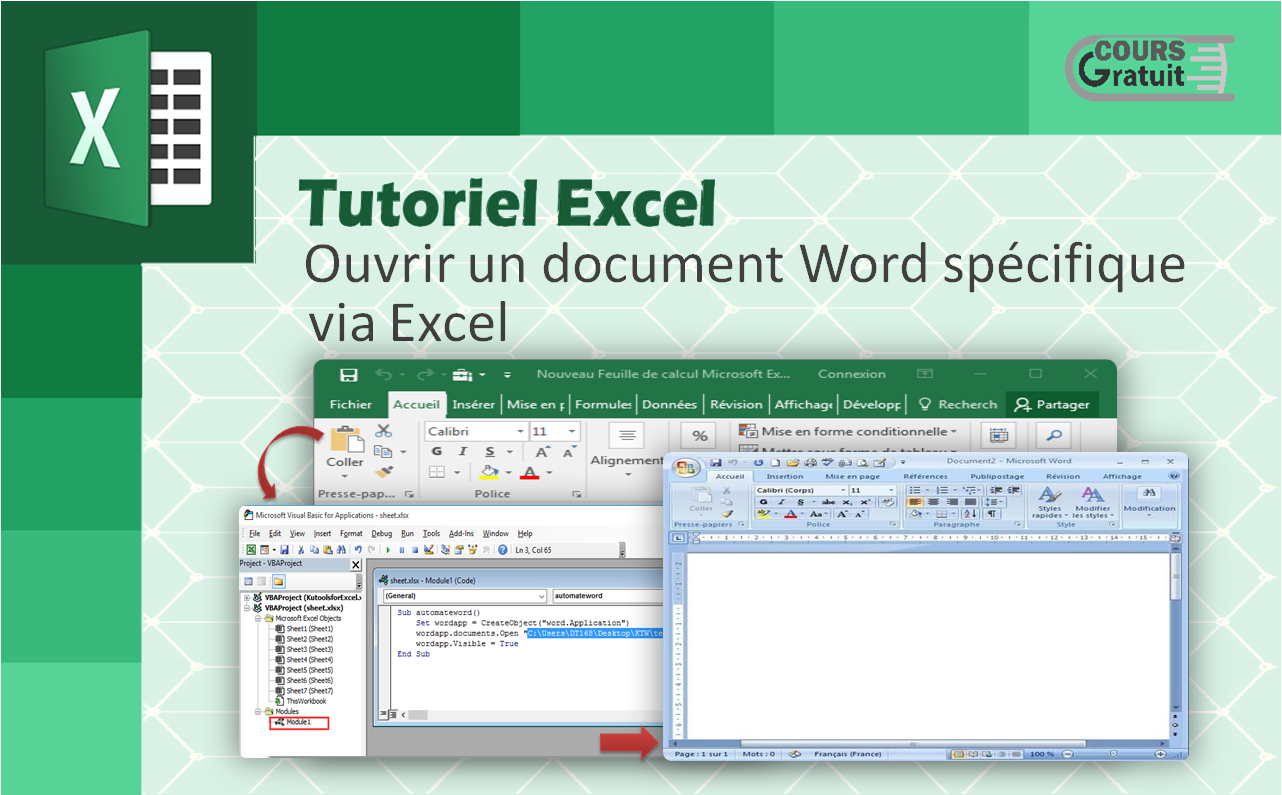Collapse the Modules folder in project tree
The image size is (1282, 795).
click(257, 712)
